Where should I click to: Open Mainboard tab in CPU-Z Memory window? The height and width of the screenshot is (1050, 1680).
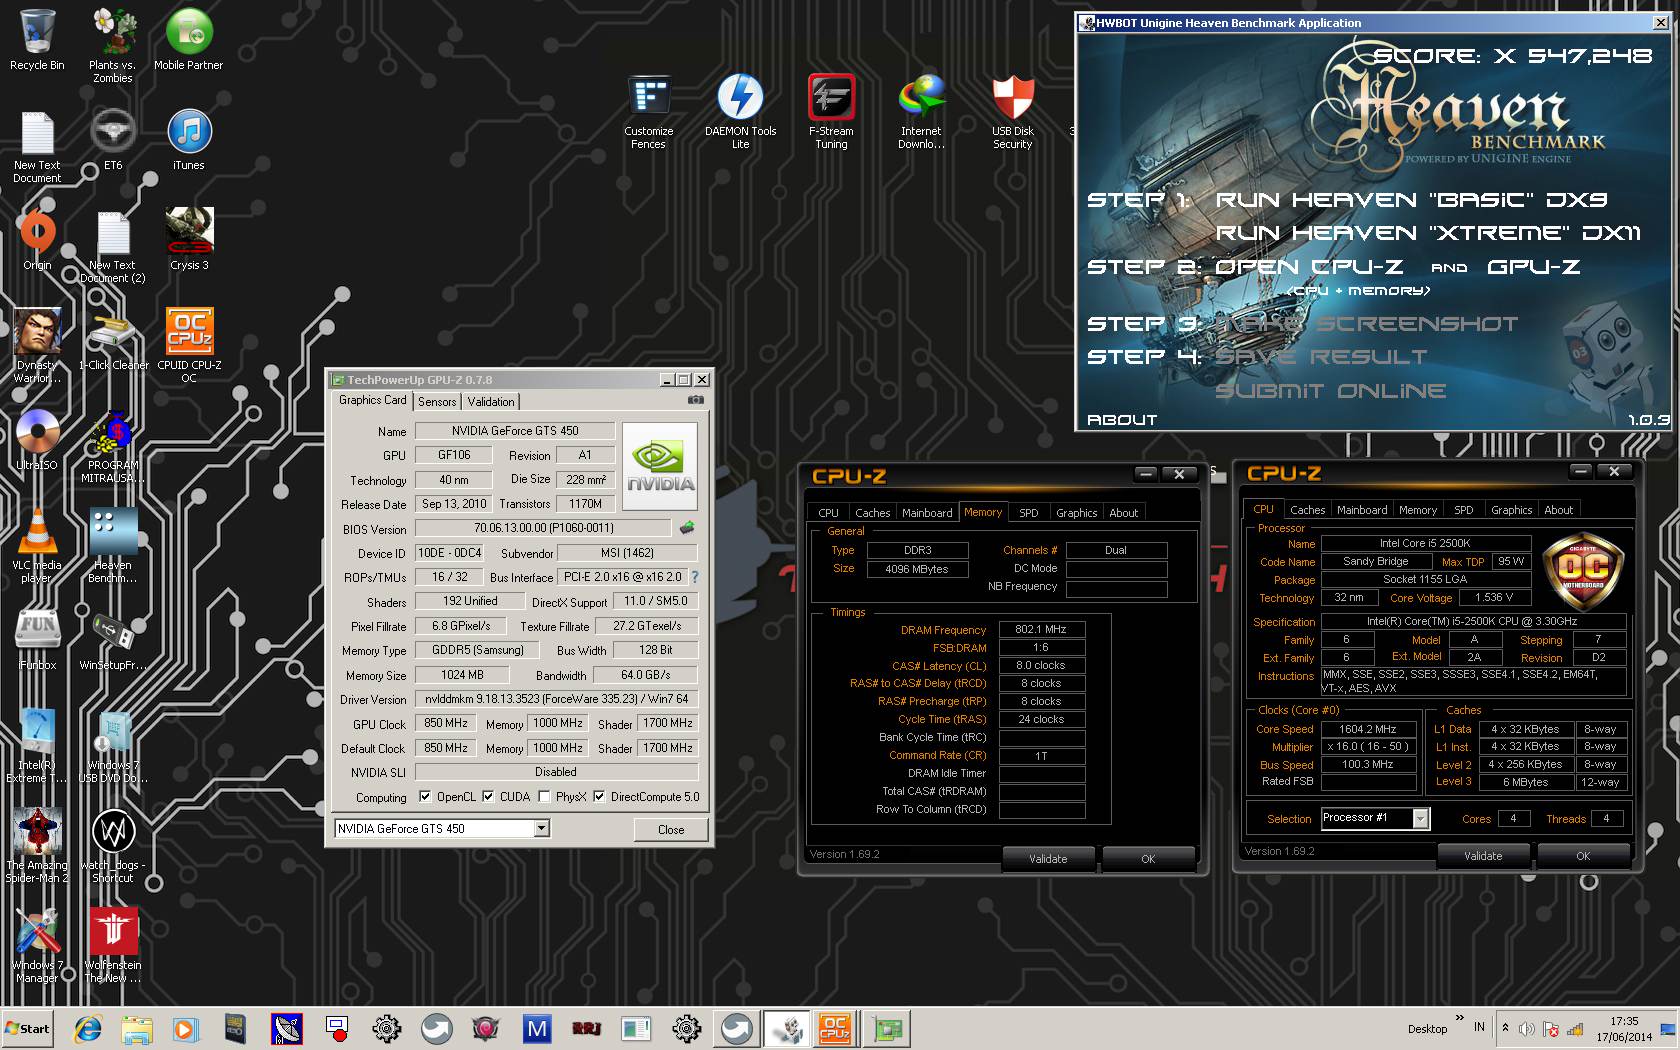(x=927, y=513)
